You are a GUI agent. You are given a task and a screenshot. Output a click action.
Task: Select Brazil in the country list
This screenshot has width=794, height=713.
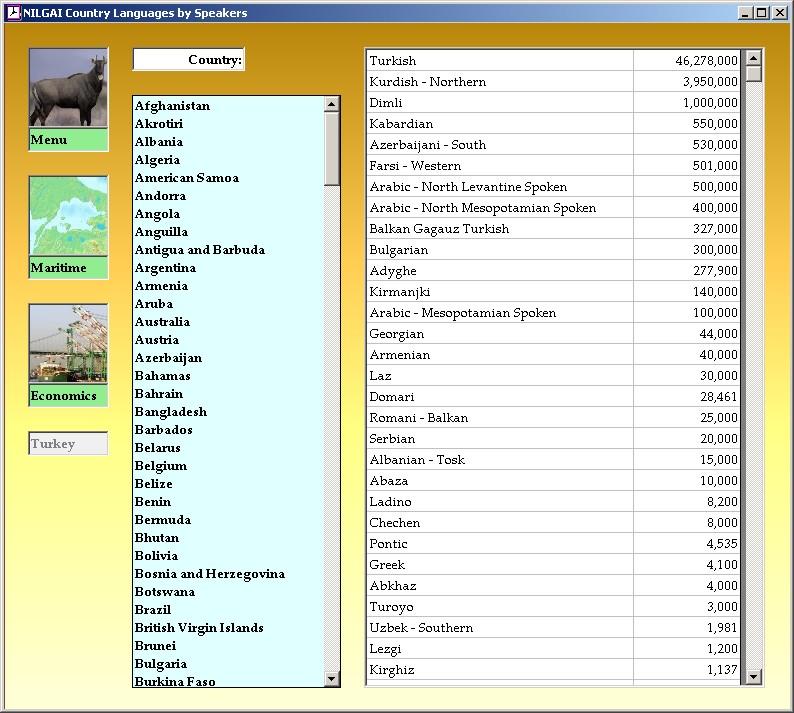153,610
